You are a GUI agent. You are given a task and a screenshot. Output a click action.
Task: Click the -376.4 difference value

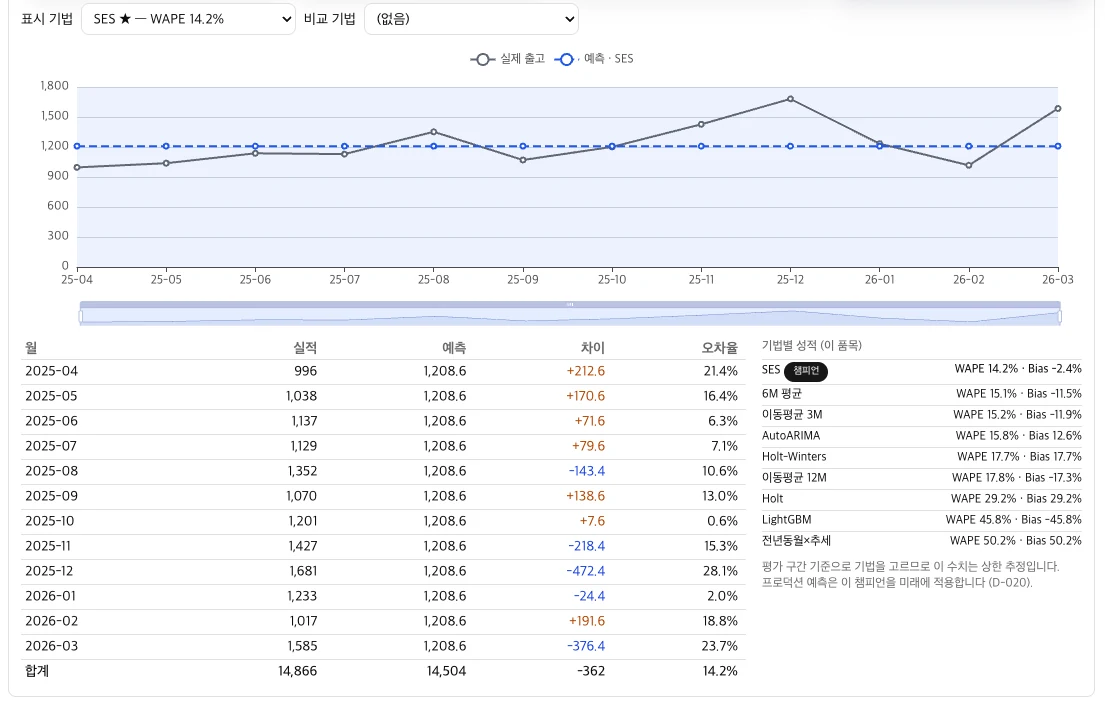coord(586,646)
